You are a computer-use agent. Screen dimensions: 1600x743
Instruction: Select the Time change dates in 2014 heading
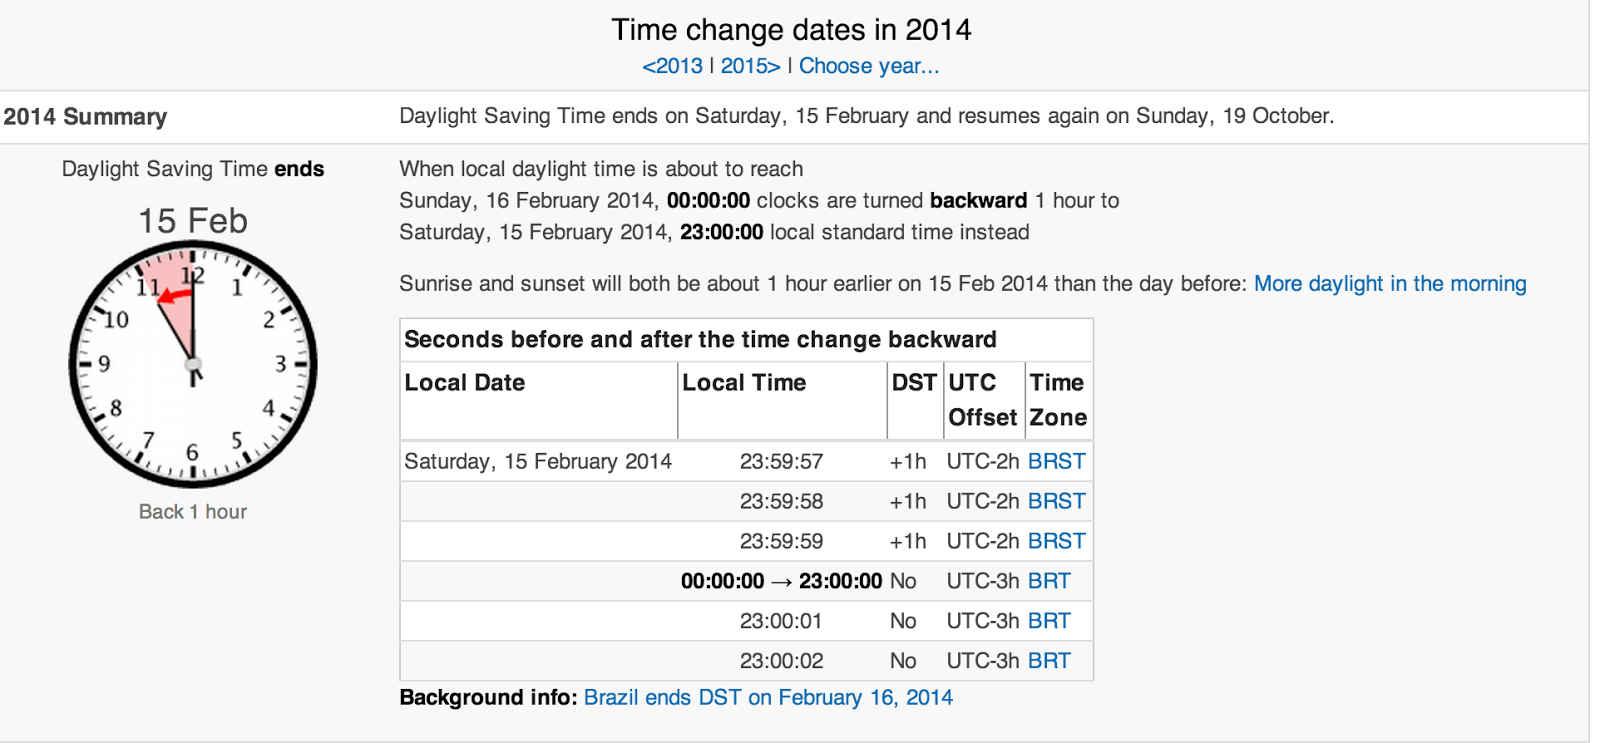pos(791,30)
